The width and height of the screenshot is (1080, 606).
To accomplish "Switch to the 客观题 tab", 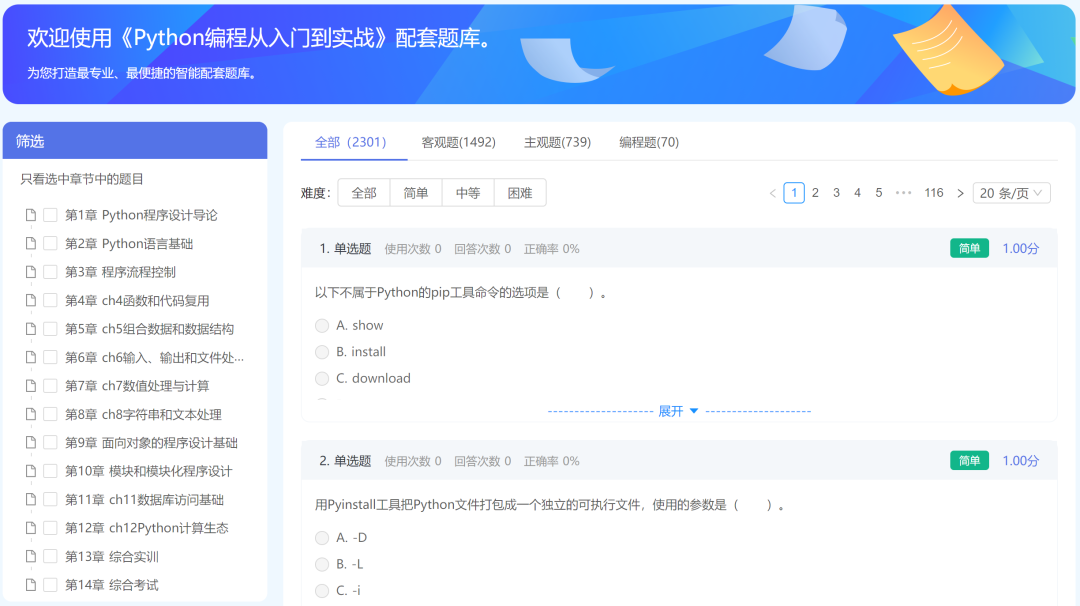I will pos(458,142).
